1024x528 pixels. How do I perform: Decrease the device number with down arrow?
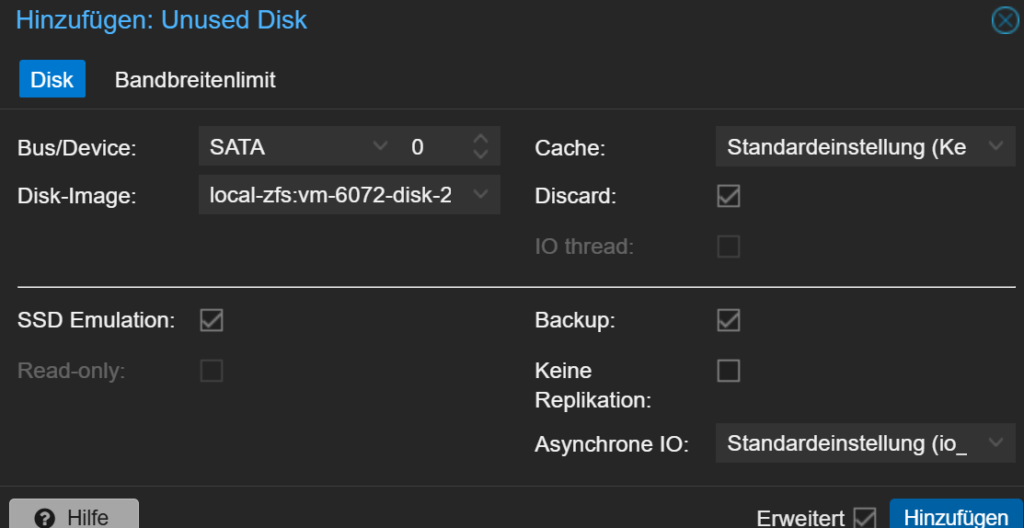[x=481, y=154]
